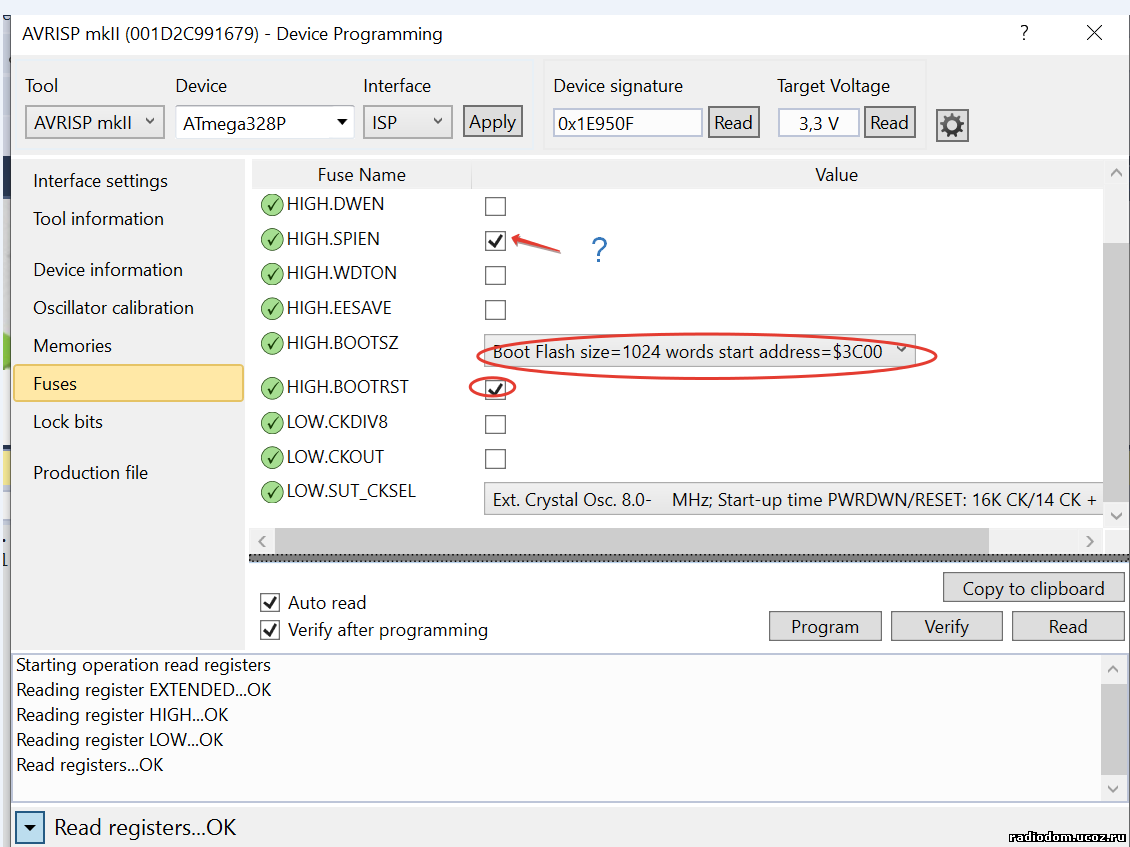This screenshot has height=847, width=1130.
Task: Click the 'HIGH.BOOTSZ' fuse name
Action: coord(342,342)
